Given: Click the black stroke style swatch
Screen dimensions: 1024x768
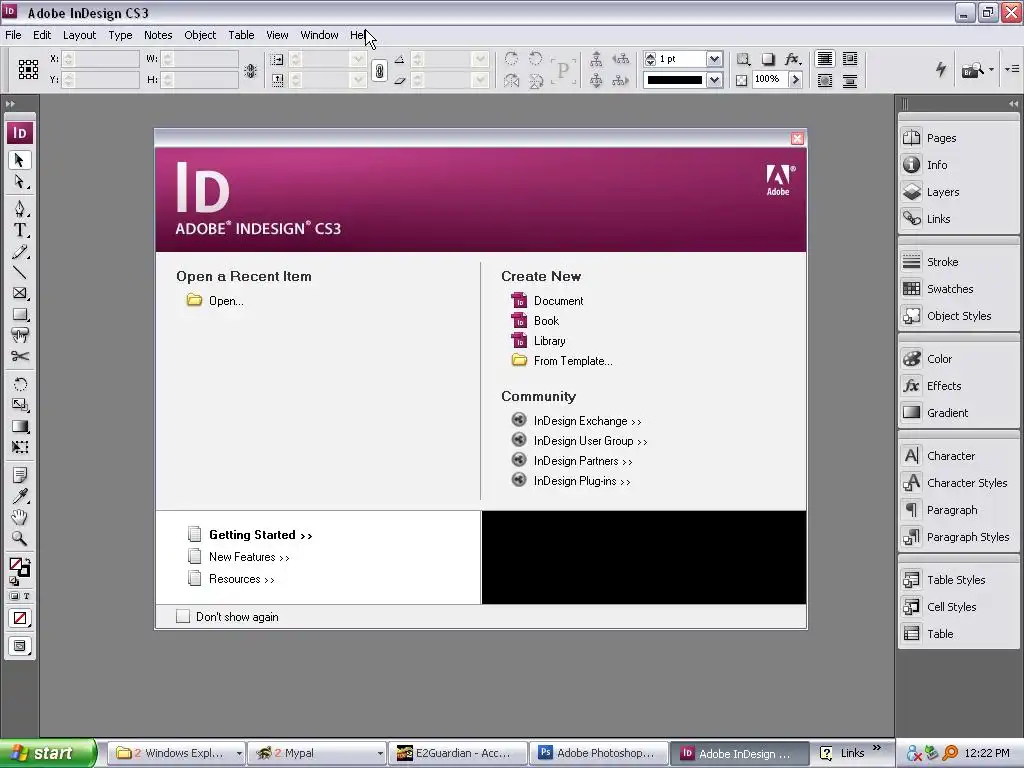Looking at the screenshot, I should [675, 80].
